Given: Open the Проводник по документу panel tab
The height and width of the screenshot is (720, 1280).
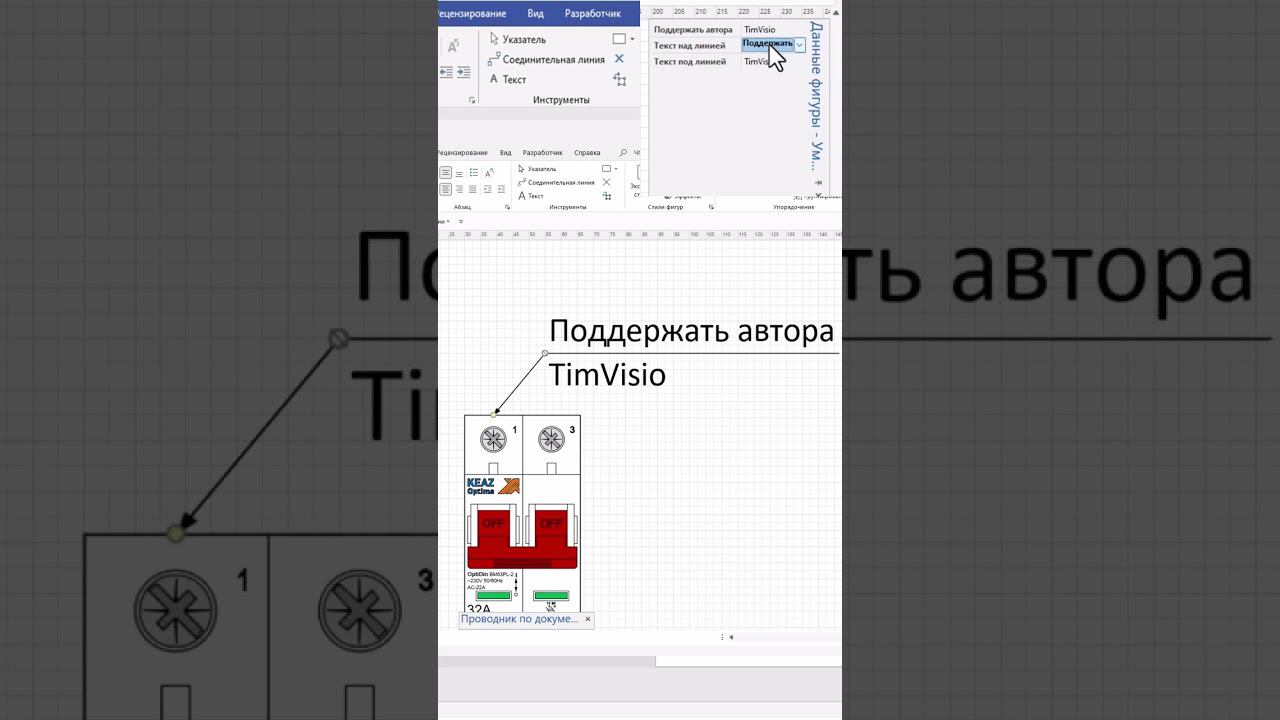Looking at the screenshot, I should (x=519, y=619).
